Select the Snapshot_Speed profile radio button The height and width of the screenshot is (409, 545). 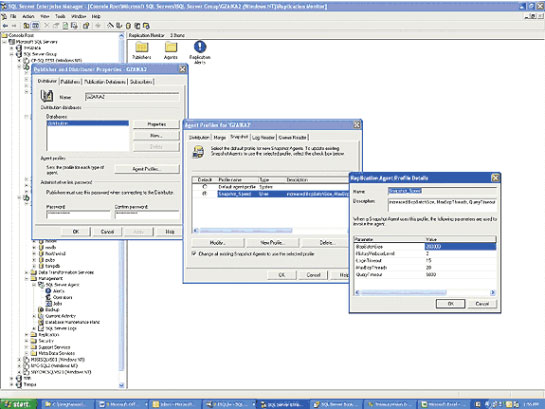pyautogui.click(x=205, y=194)
